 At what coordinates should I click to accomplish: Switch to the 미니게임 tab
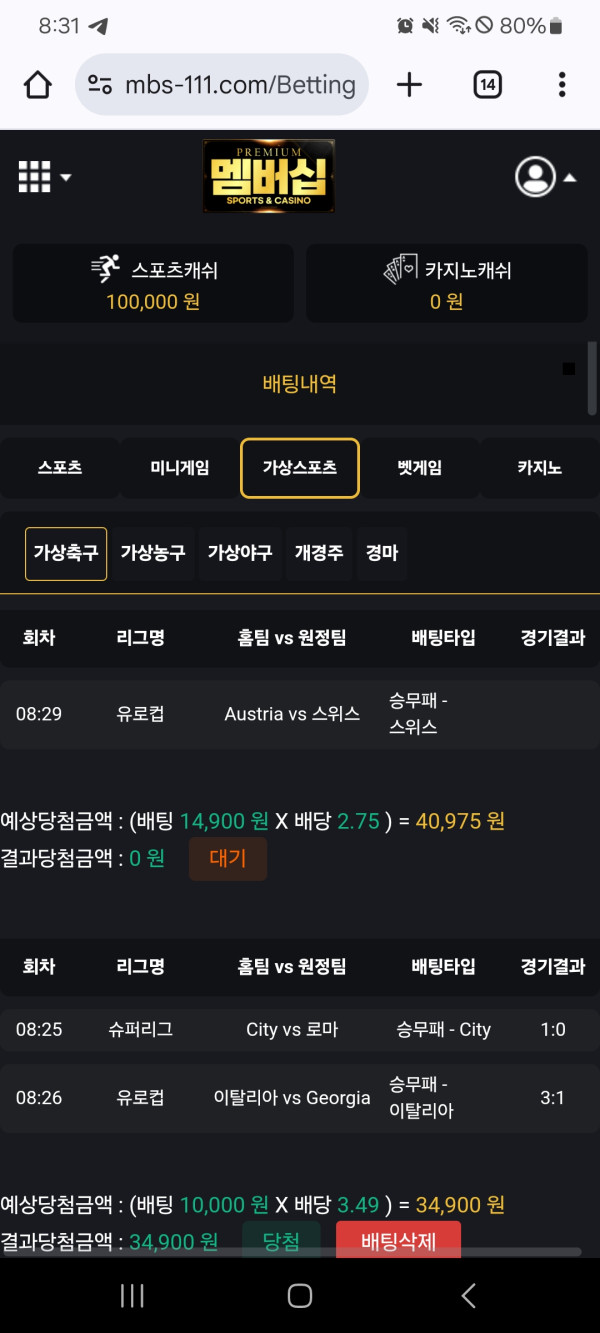(178, 467)
